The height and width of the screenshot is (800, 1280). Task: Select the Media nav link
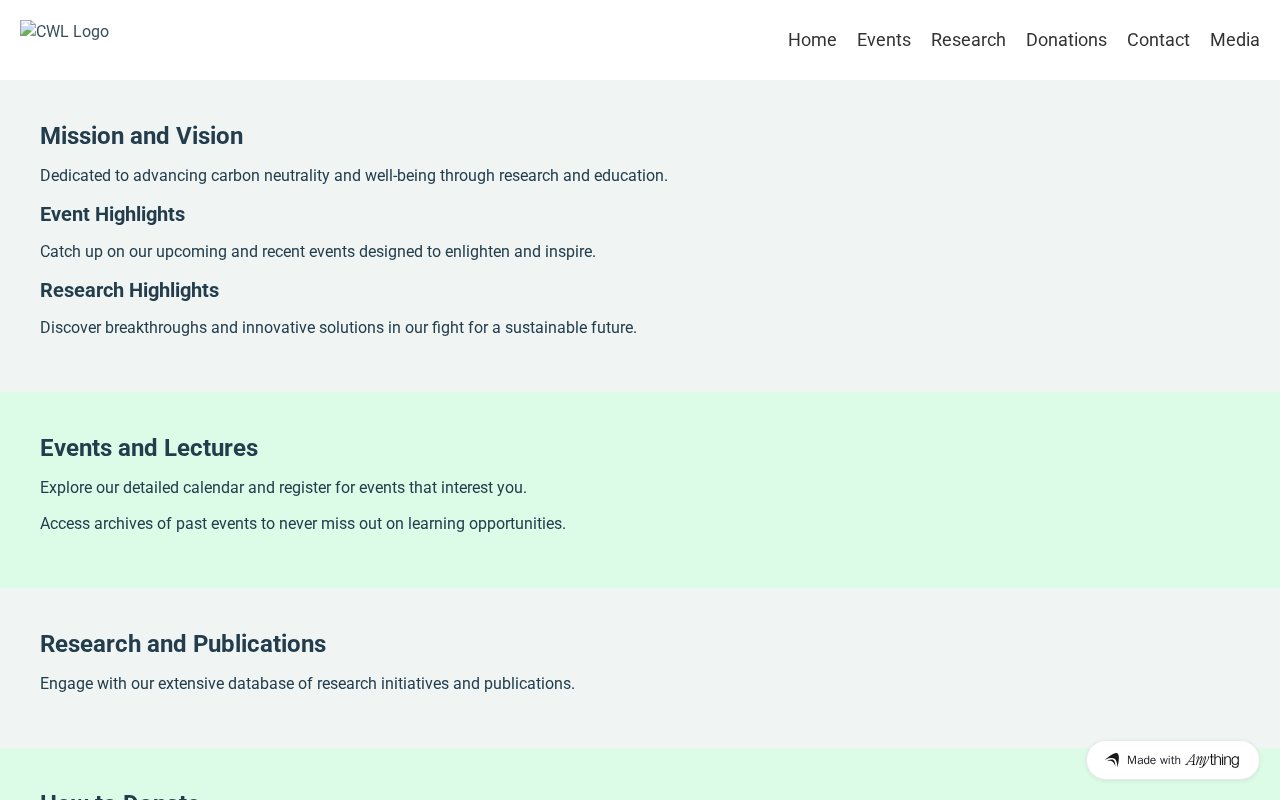tap(1234, 40)
